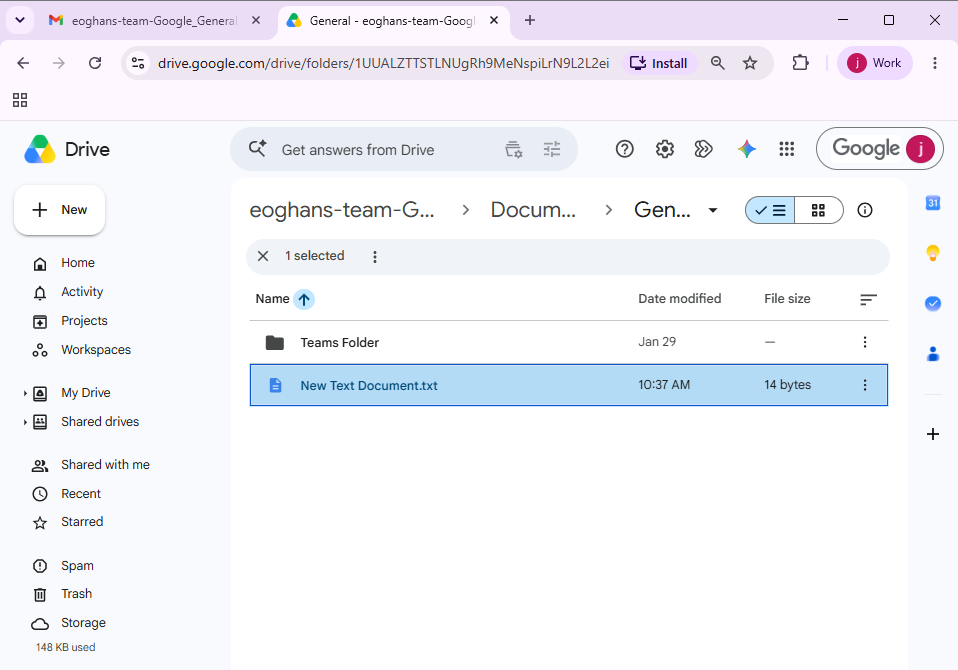Clear the selection with X icon
958x670 pixels.
[x=263, y=256]
